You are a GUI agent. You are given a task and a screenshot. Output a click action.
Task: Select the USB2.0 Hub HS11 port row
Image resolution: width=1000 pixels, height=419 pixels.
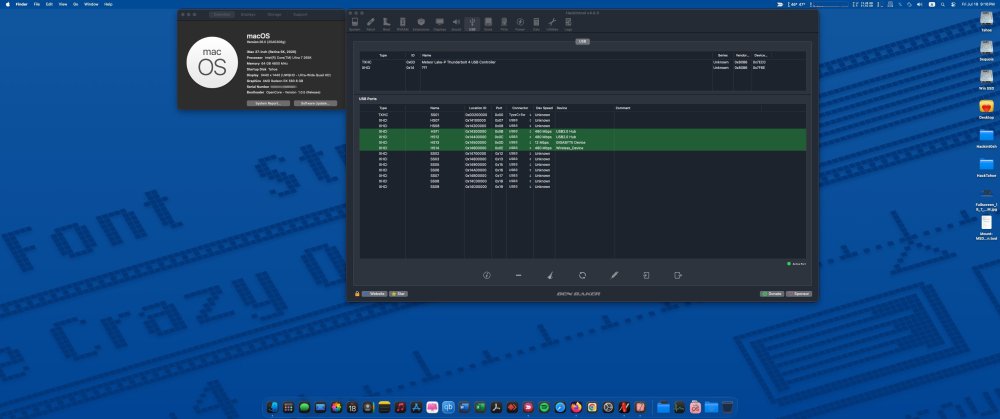coord(582,131)
